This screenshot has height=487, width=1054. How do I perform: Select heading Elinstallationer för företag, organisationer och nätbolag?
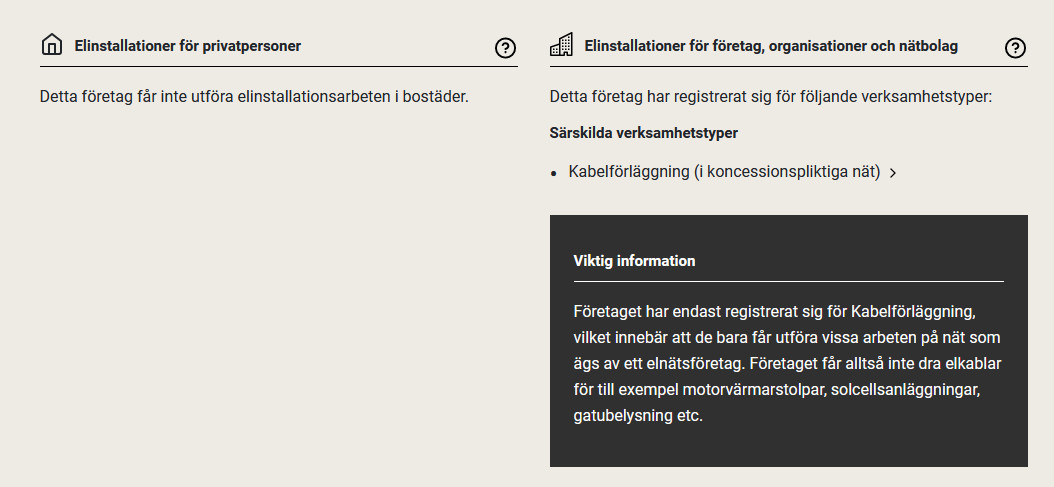point(771,46)
